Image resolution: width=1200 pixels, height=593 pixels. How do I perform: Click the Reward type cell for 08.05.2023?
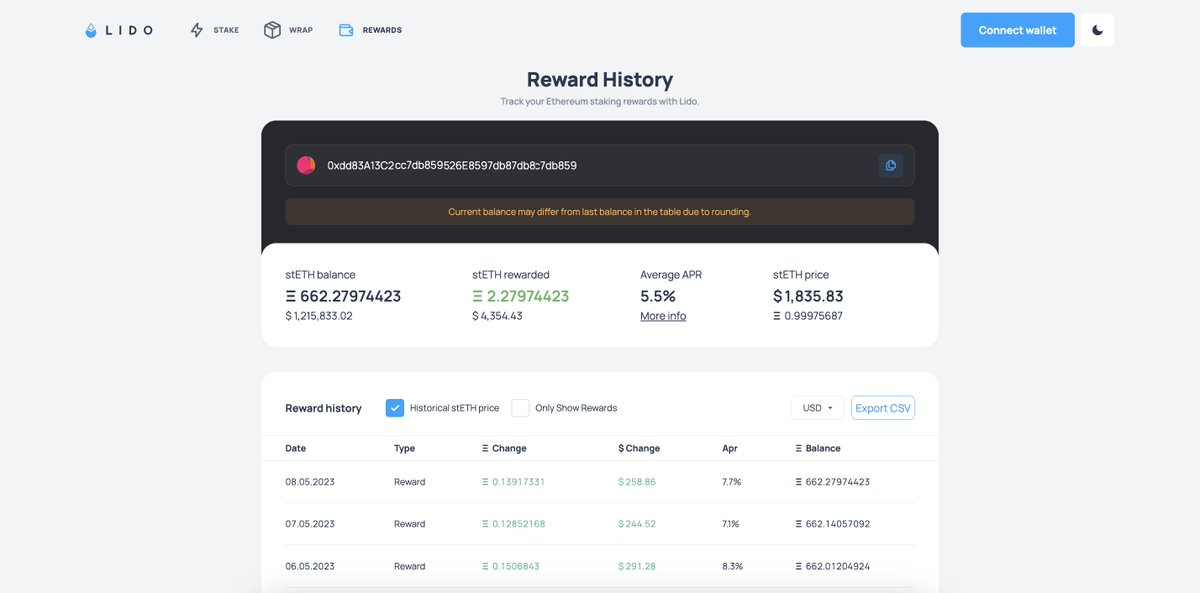point(409,482)
